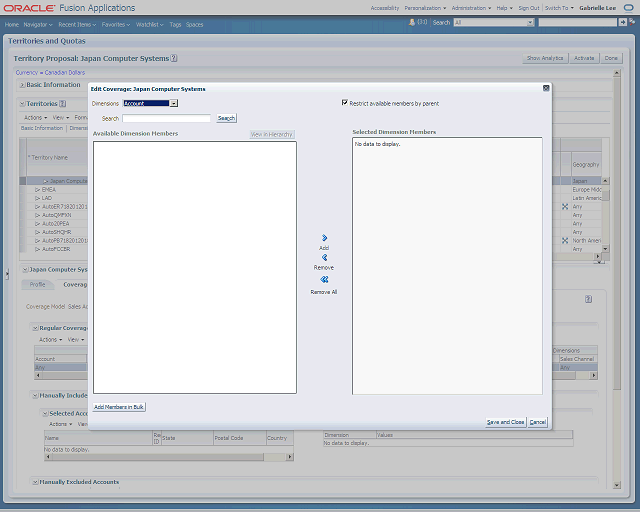Click dimension icon in AutoPB row
The image size is (640, 512).
[x=565, y=240]
